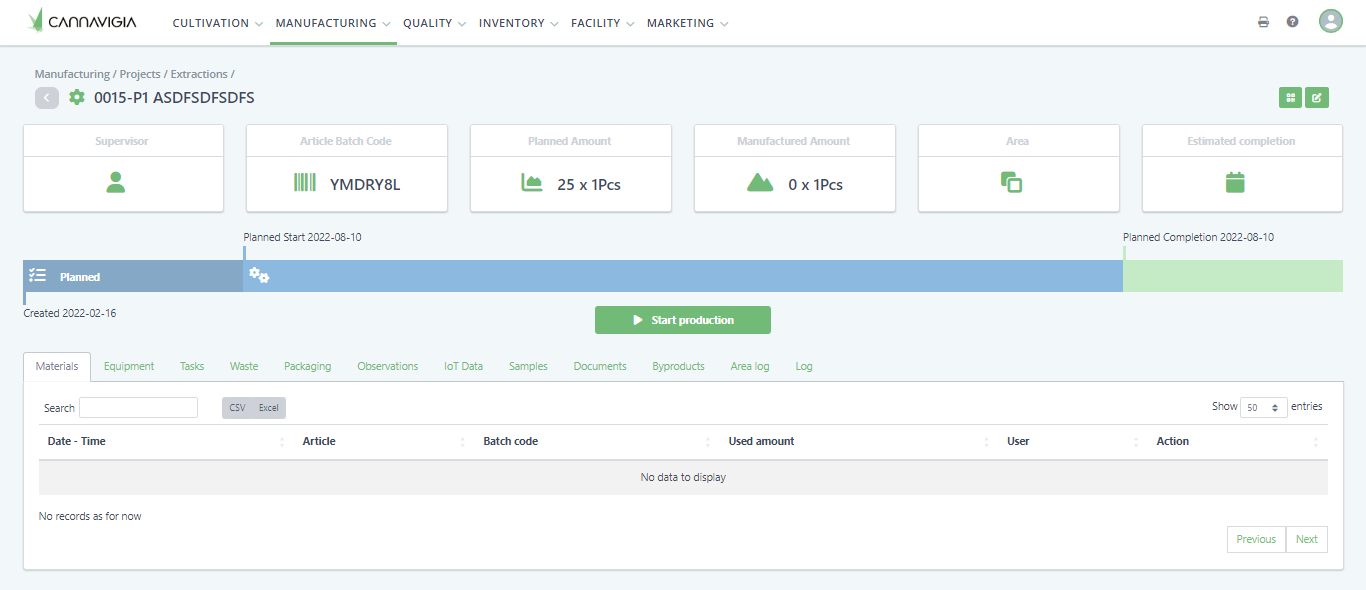Click the Area copy icon
Image resolution: width=1366 pixels, height=590 pixels.
[x=1011, y=183]
